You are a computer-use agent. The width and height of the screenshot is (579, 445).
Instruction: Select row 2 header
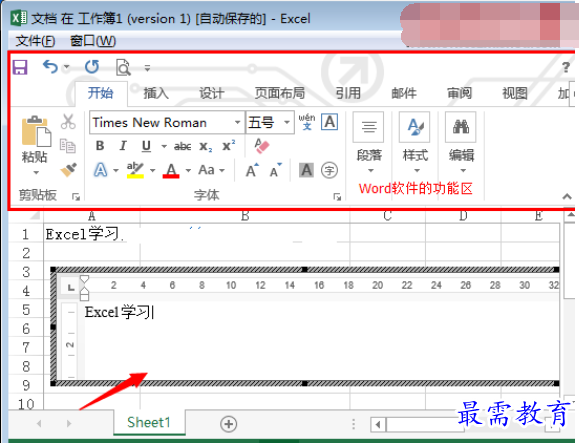tap(25, 253)
